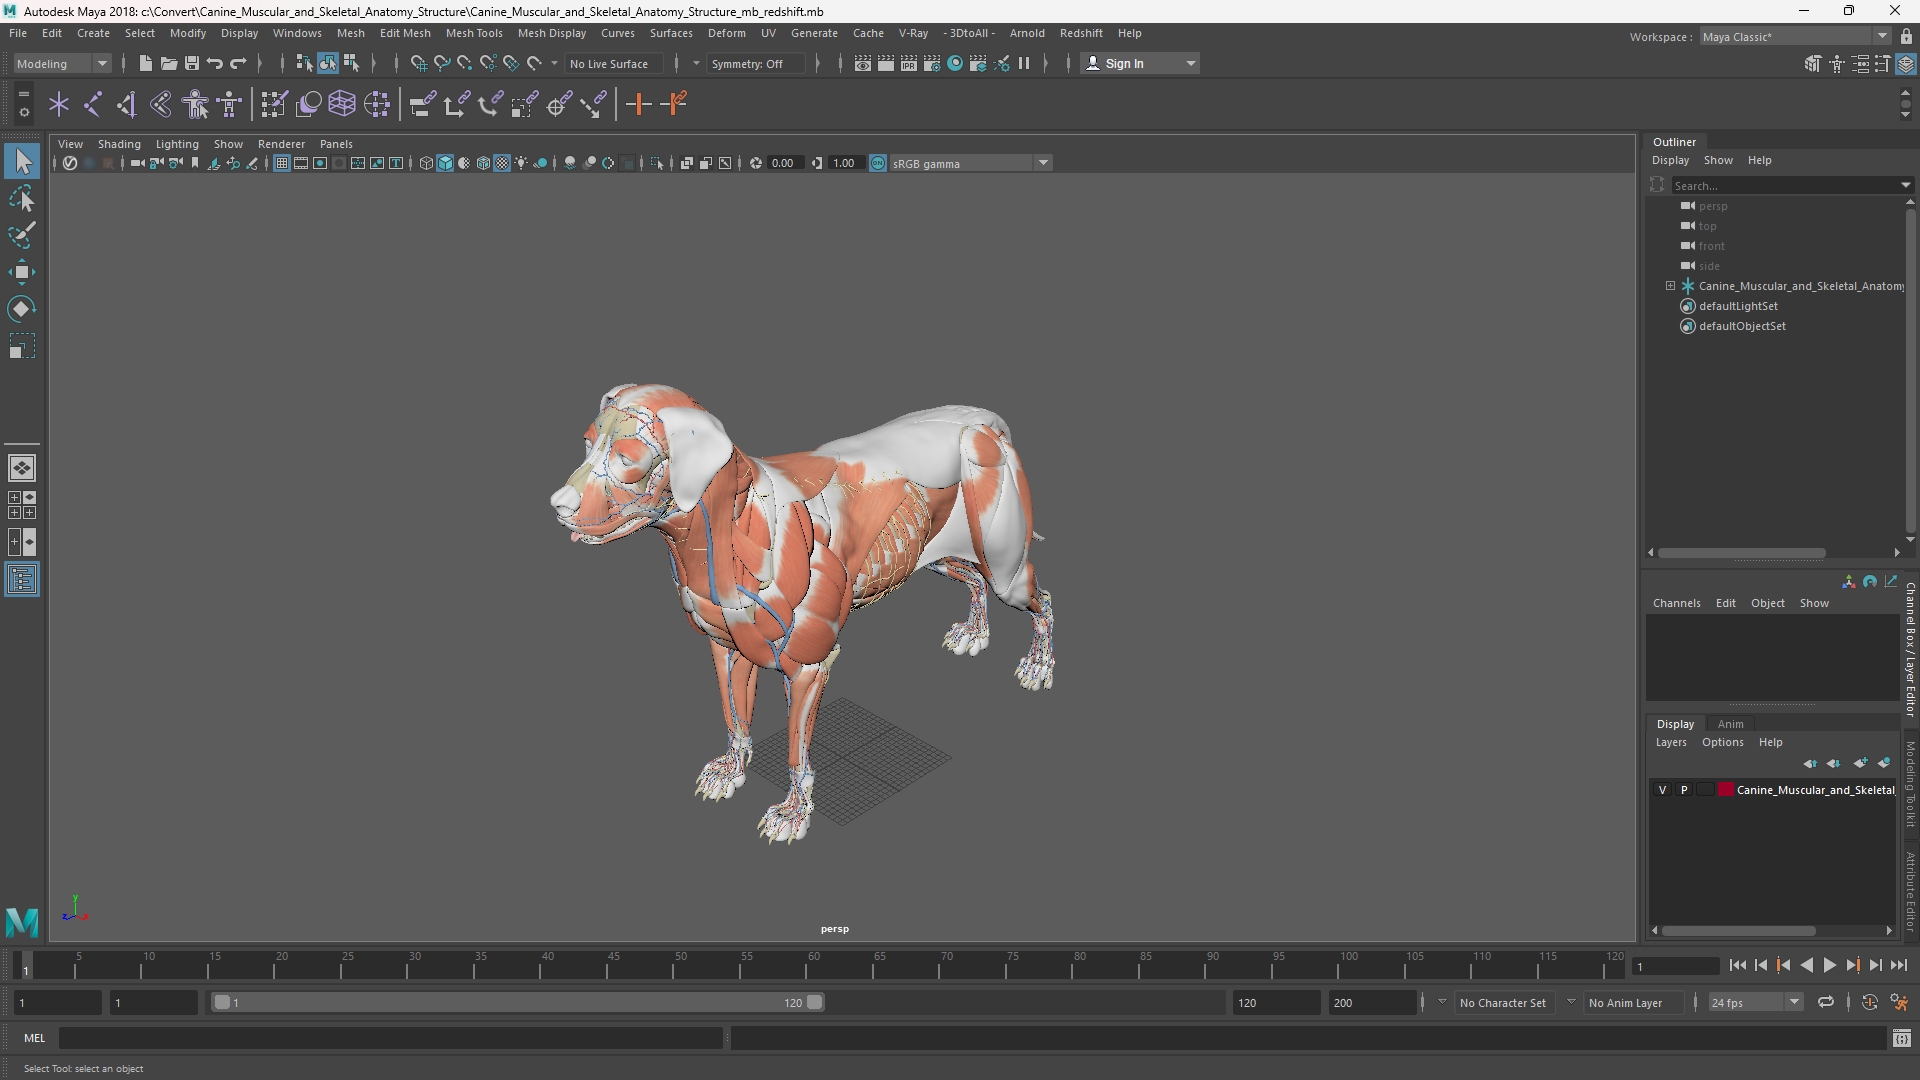Pick the Scale tool

[x=22, y=346]
